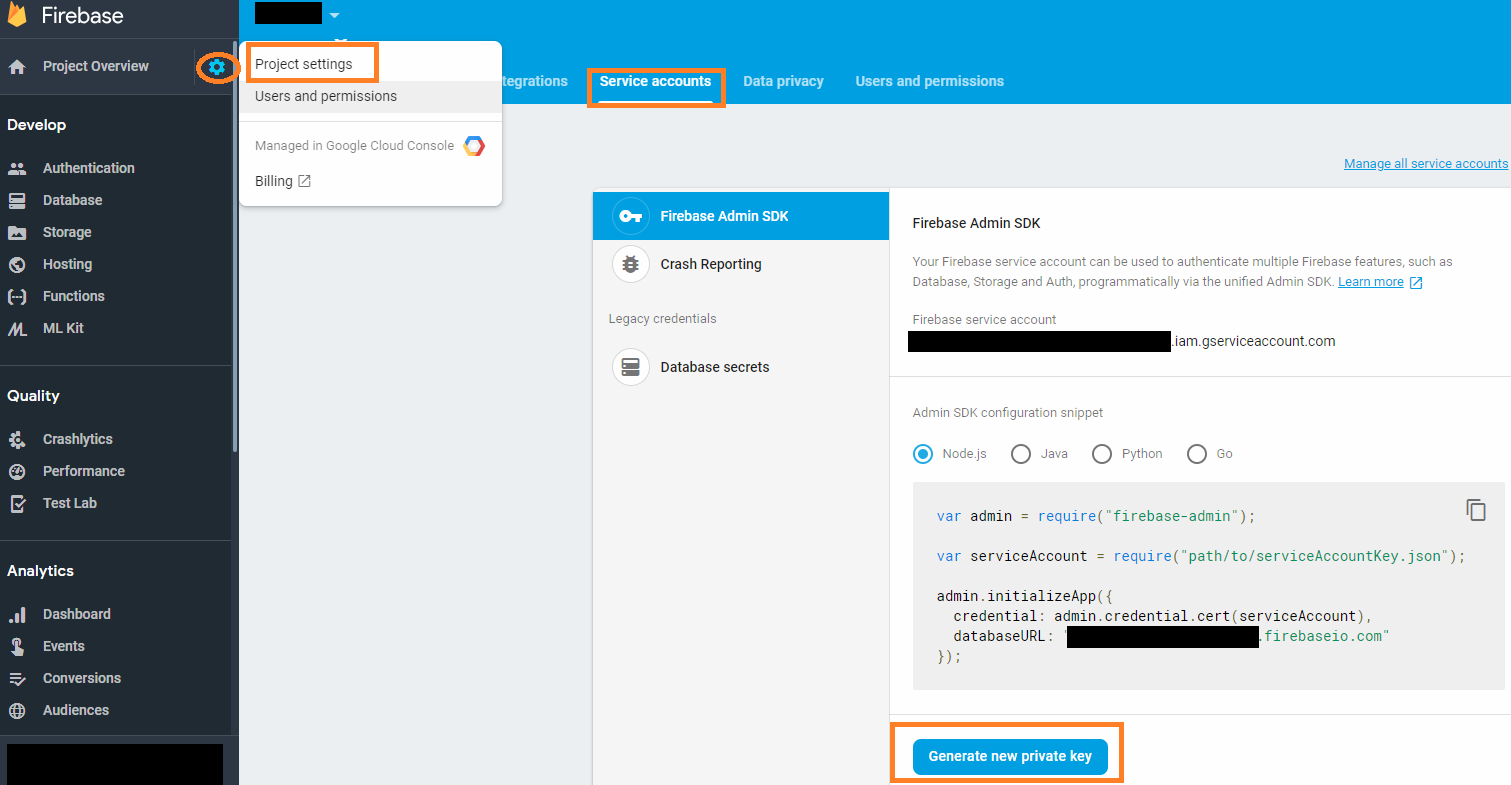Viewport: 1511px width, 785px height.
Task: Open Audiences in the sidebar
Action: (x=76, y=710)
